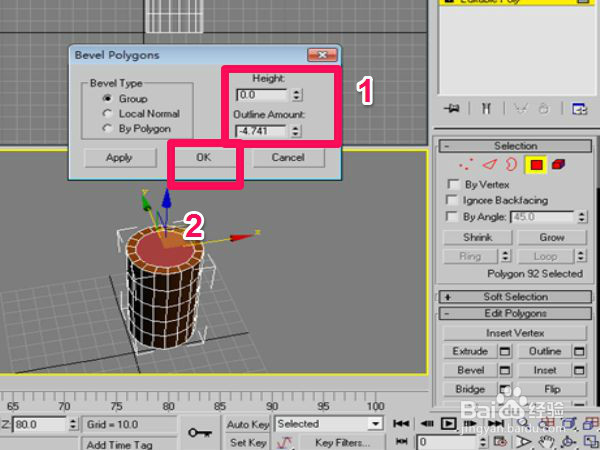Click Loop spinner arrows

[580, 256]
